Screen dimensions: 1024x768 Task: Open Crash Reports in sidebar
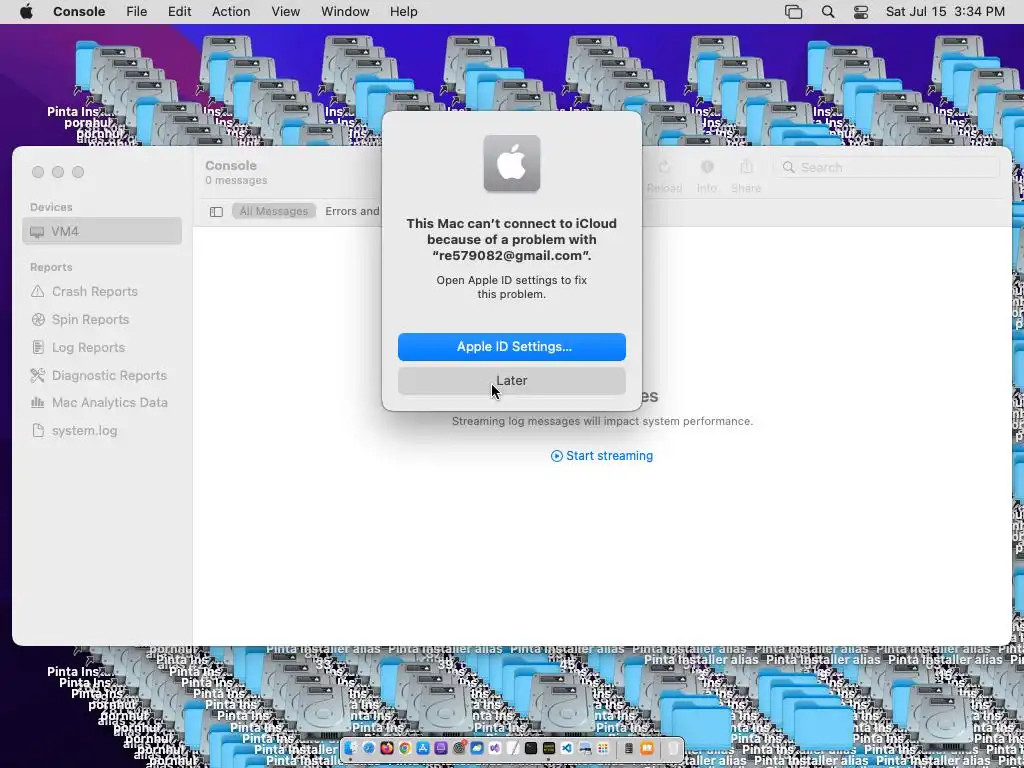pos(95,291)
